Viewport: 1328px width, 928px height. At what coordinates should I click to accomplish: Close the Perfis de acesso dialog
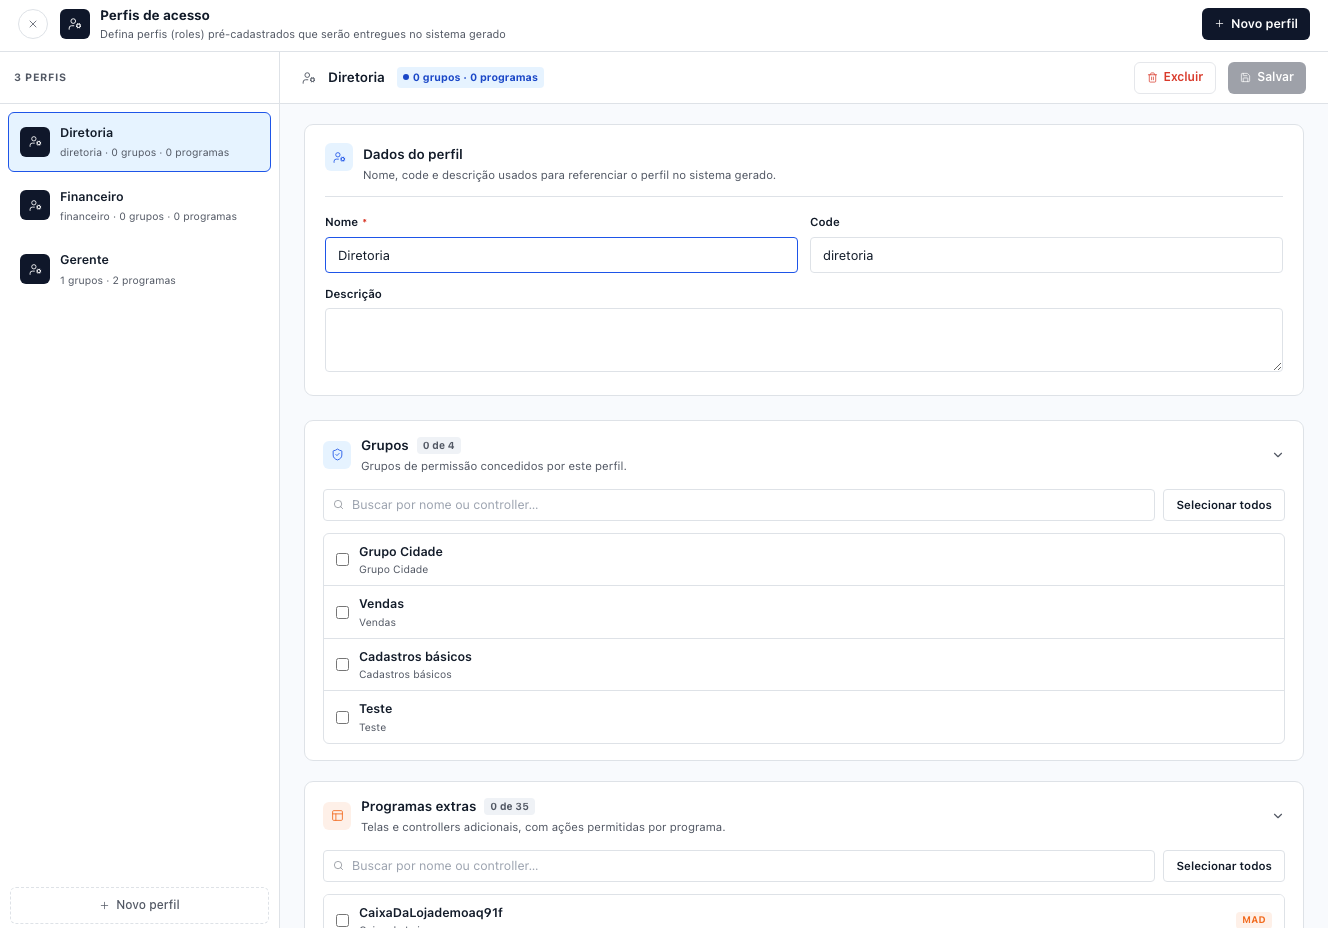coord(33,24)
